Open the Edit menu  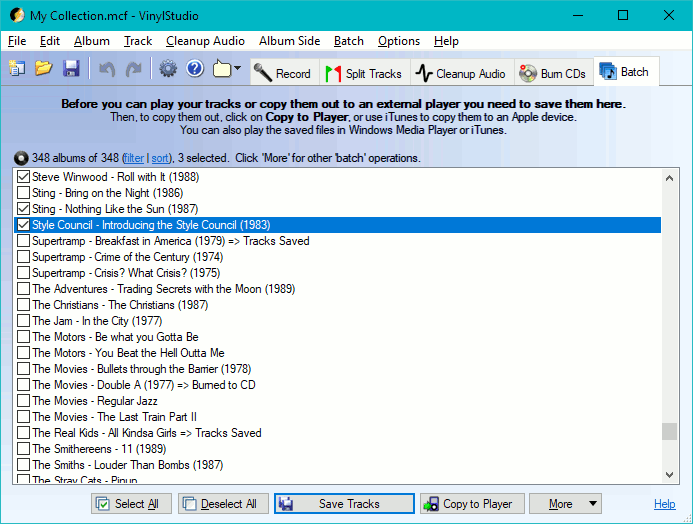tap(50, 41)
